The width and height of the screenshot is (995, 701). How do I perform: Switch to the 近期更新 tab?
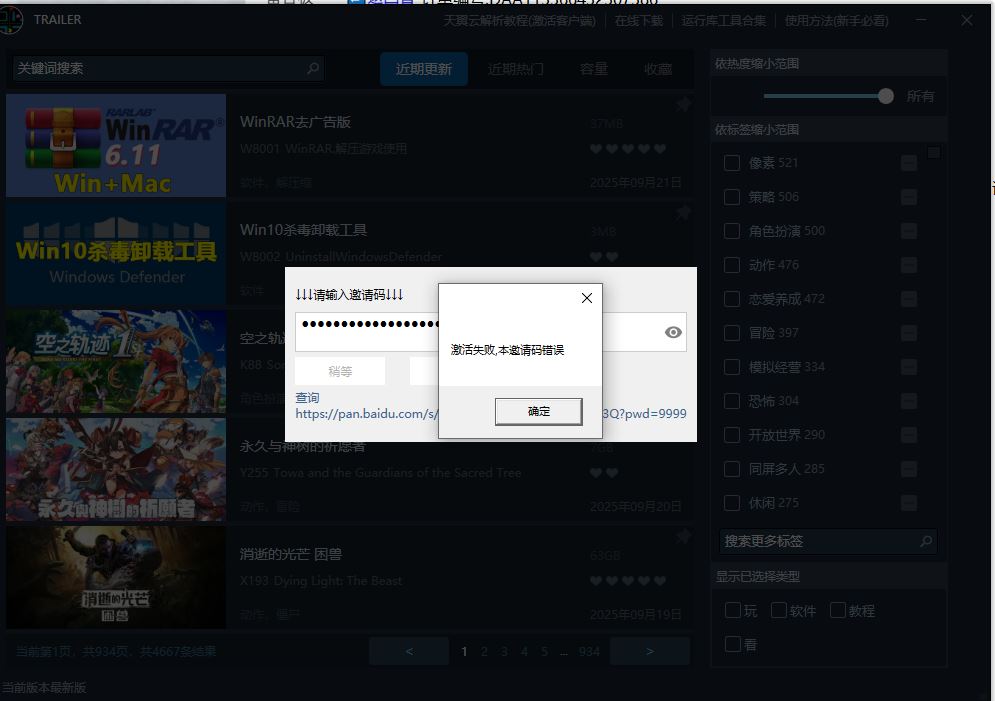424,69
